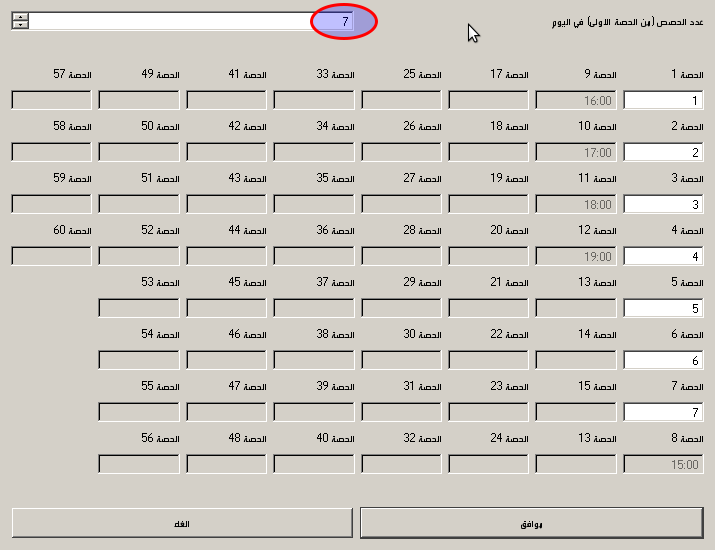Screen dimensions: 715x550
Task: Select the الحصة 5 input field
Action: [663, 308]
